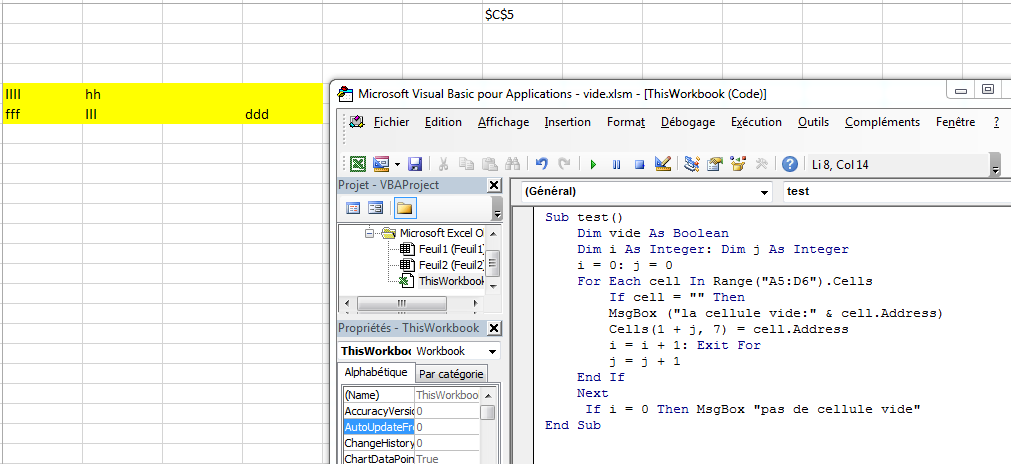Open Find with the binoculars icon
Image resolution: width=1011 pixels, height=464 pixels.
(513, 164)
